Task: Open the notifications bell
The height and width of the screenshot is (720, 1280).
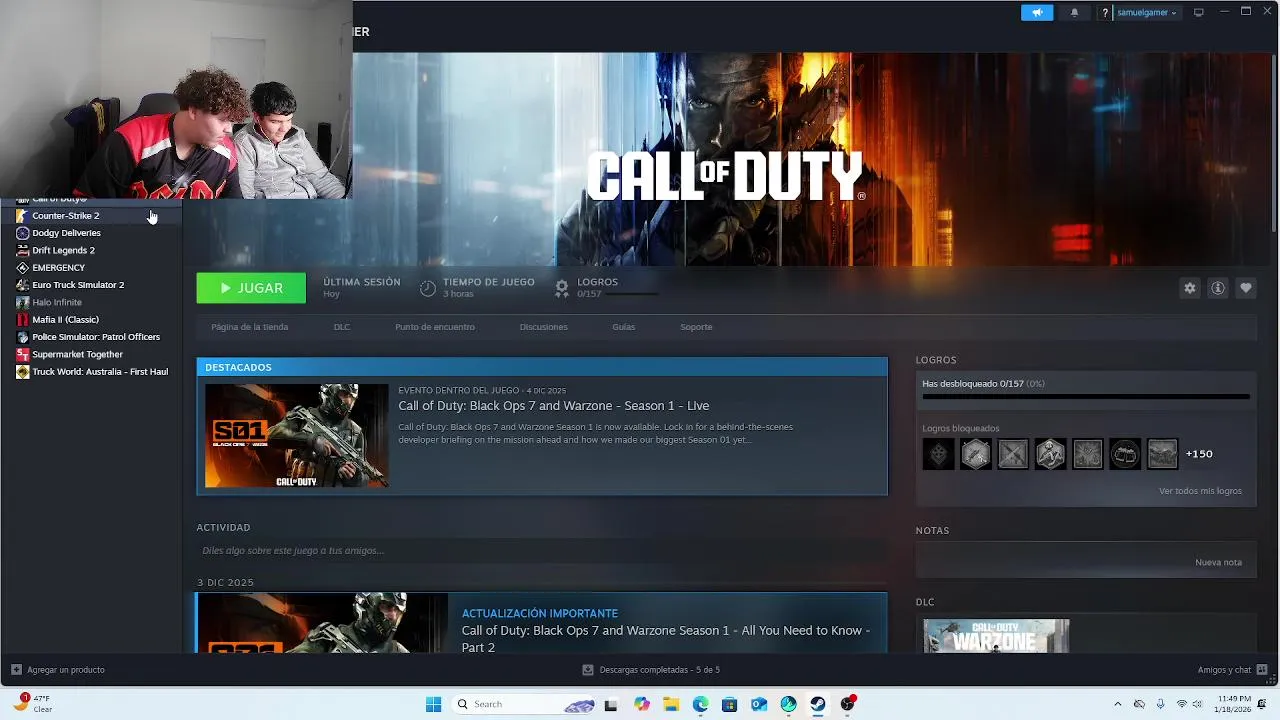Action: coord(1075,12)
